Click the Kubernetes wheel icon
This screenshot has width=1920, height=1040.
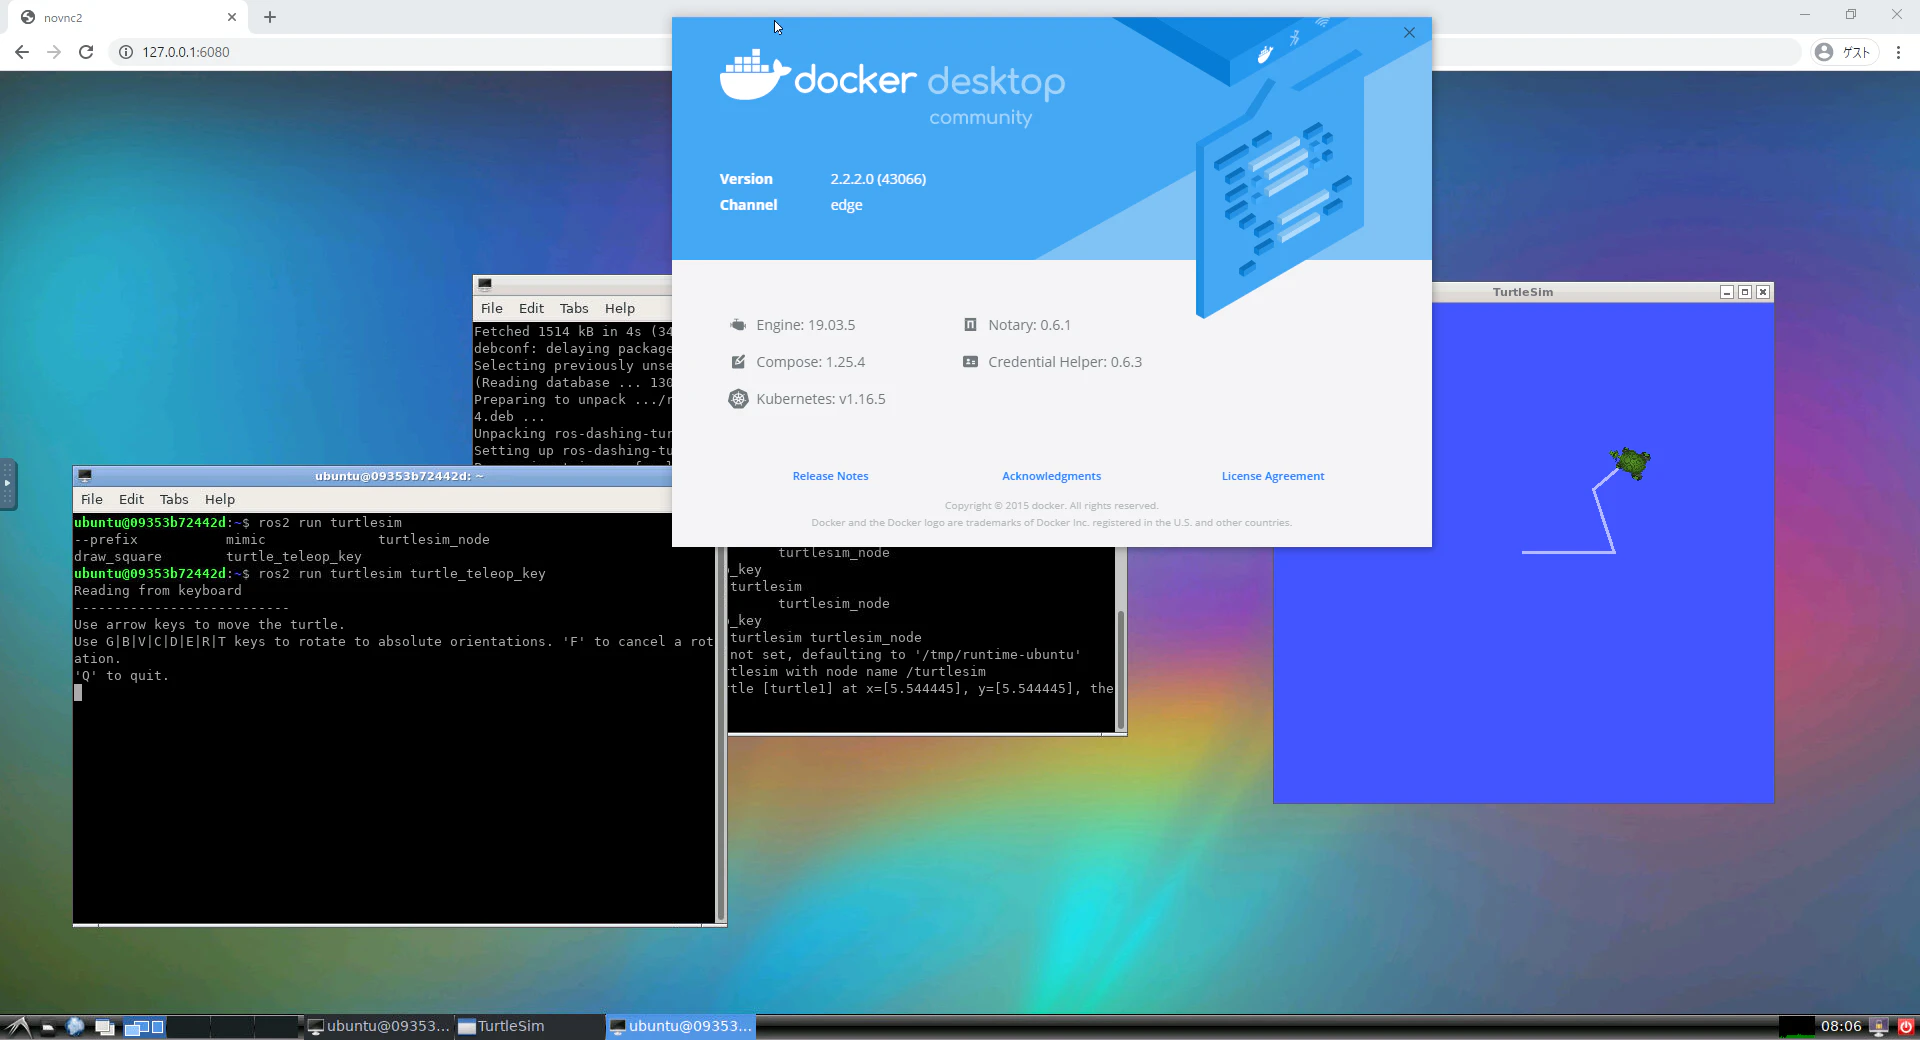[738, 399]
